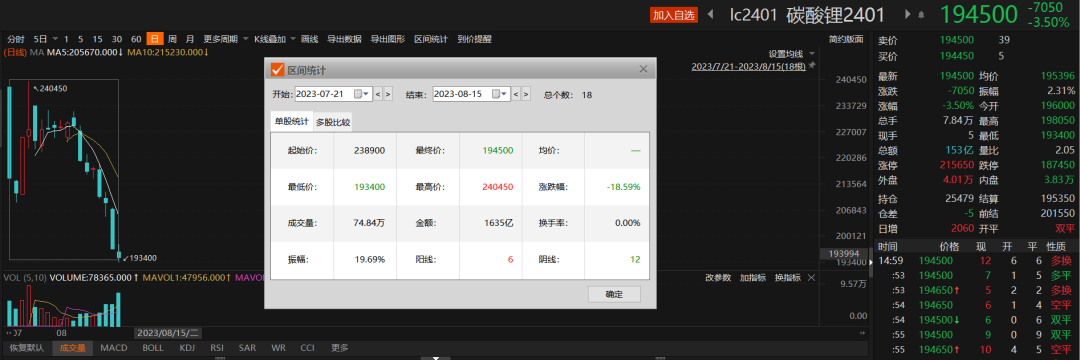Click the price alert bell icon
The height and width of the screenshot is (360, 1080).
tap(921, 14)
